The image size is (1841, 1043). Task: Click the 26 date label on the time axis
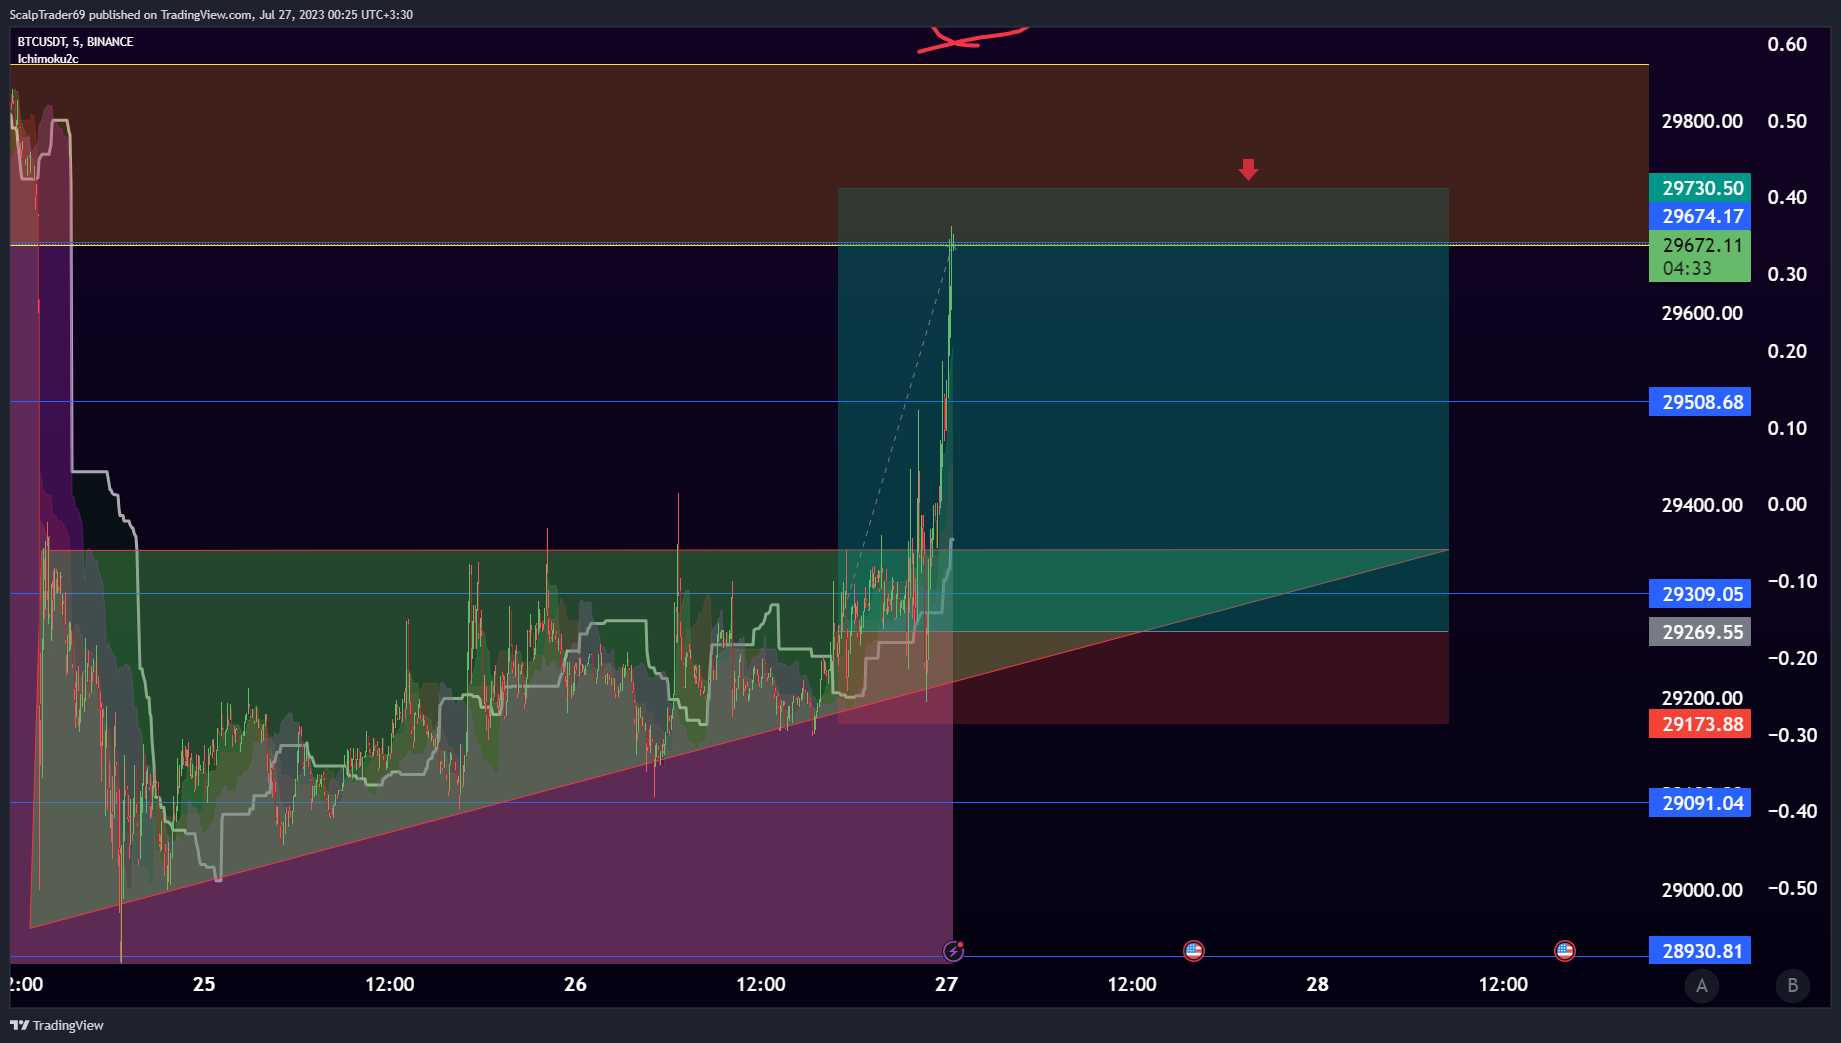(x=575, y=984)
